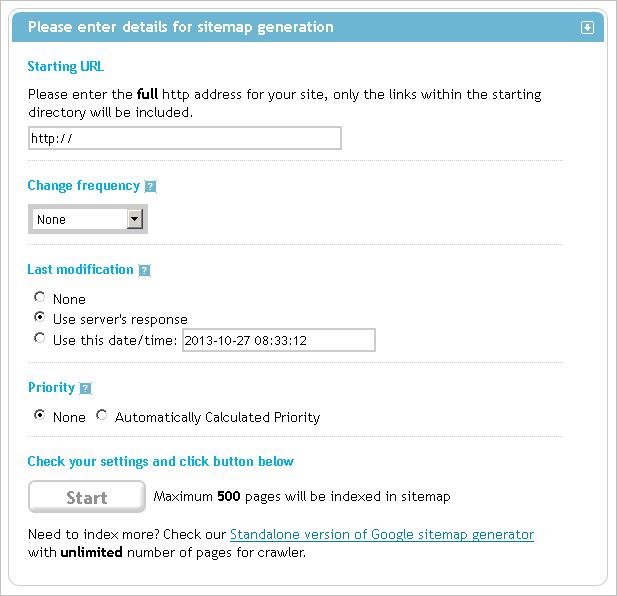Click the Change frequency heading text
The height and width of the screenshot is (596, 617).
83,186
